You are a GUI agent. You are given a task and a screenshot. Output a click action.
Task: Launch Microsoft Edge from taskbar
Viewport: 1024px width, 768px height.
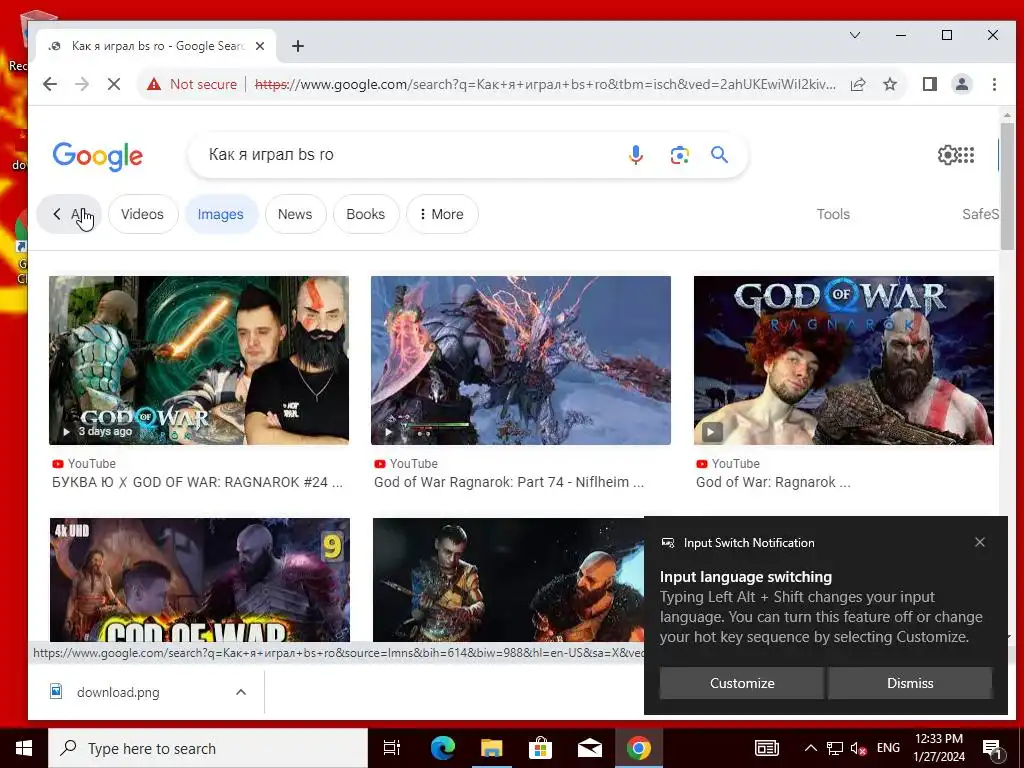(x=442, y=748)
